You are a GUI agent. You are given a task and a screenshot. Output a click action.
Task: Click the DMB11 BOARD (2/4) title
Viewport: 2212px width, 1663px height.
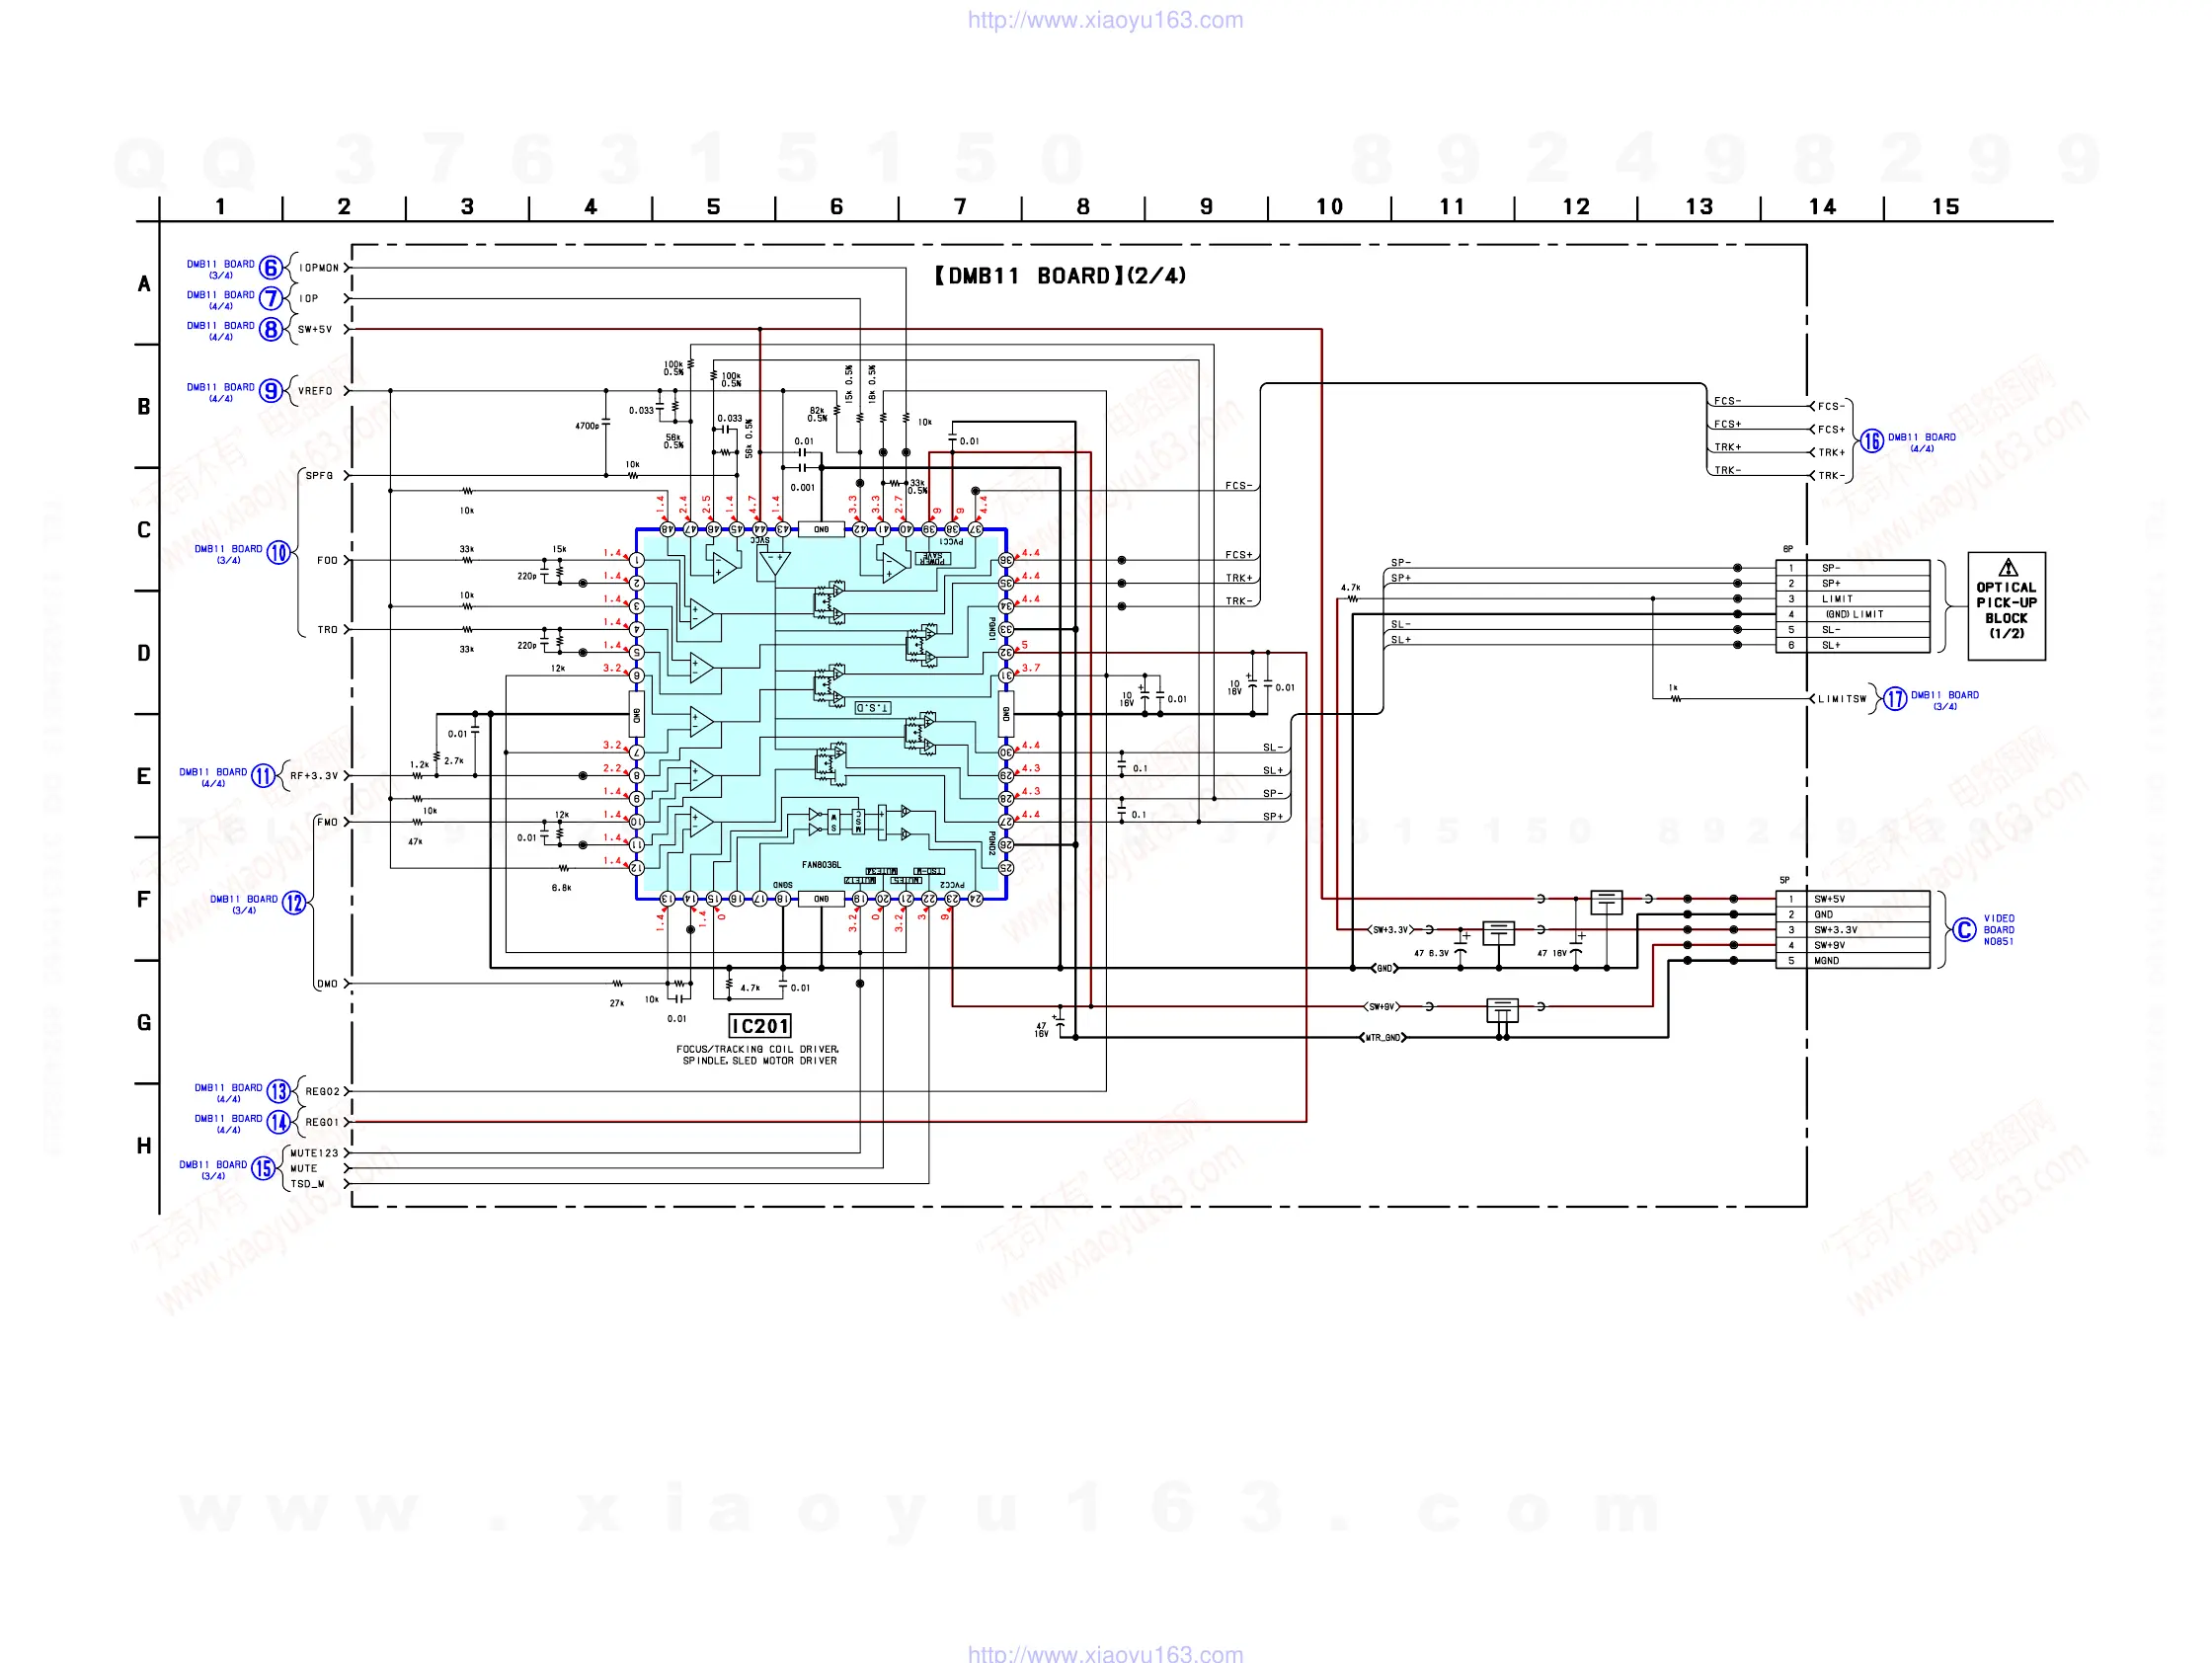click(x=1060, y=276)
